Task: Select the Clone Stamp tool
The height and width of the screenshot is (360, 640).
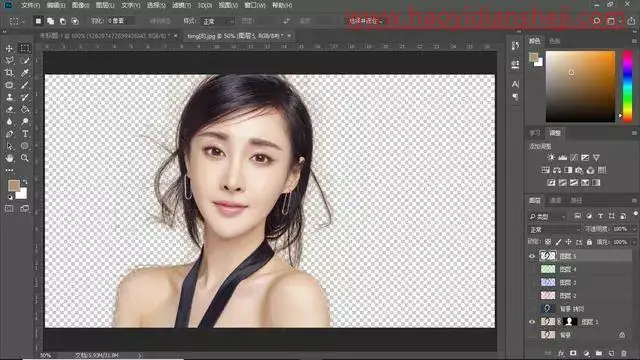Action: [9, 97]
